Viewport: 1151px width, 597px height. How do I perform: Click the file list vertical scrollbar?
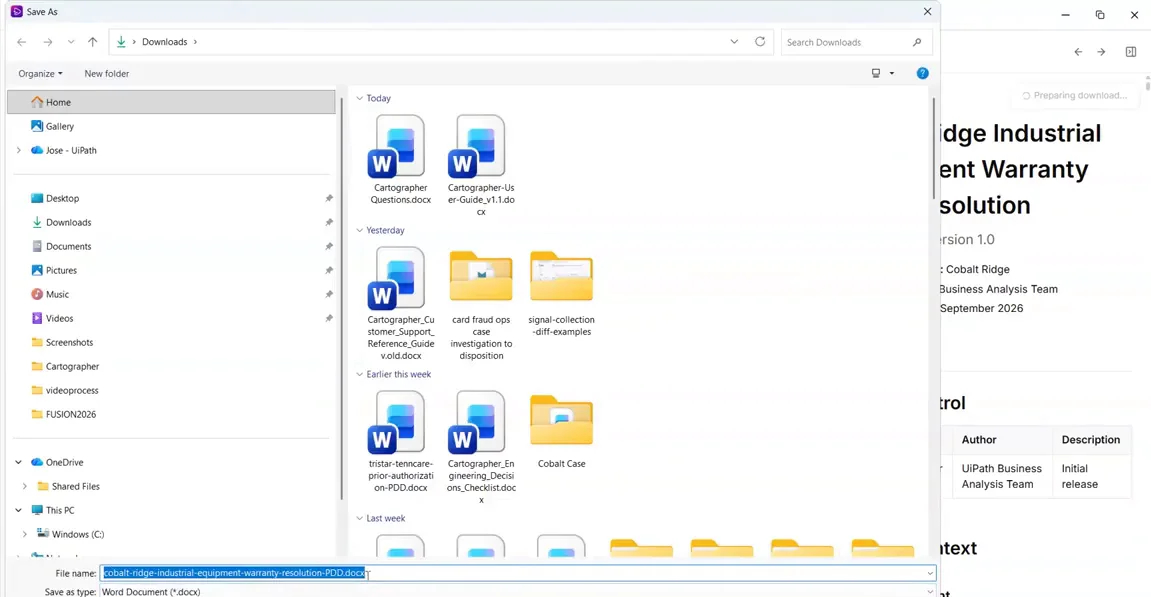[933, 148]
